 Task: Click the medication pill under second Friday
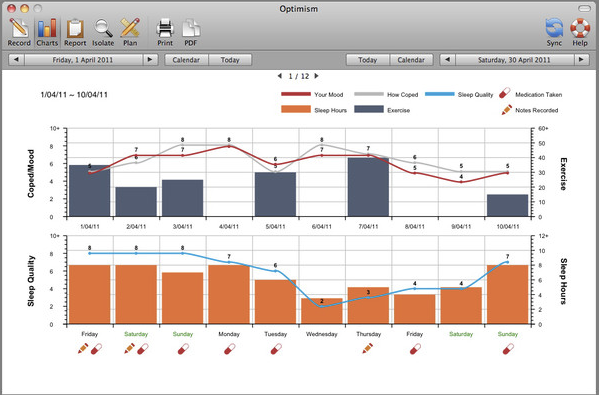[415, 348]
